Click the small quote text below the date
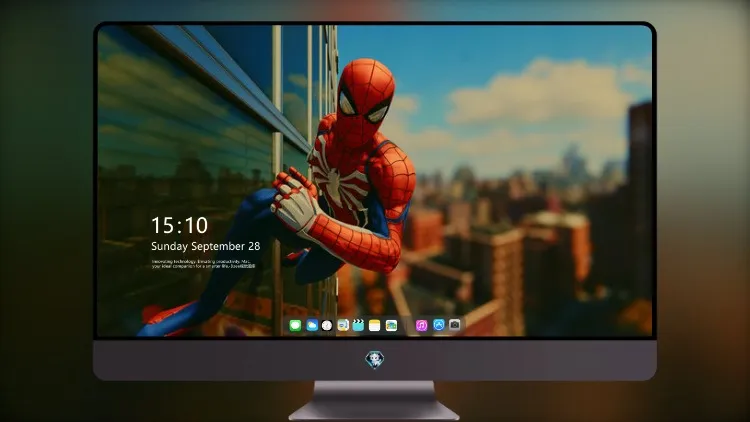This screenshot has height=422, width=750. coord(204,264)
